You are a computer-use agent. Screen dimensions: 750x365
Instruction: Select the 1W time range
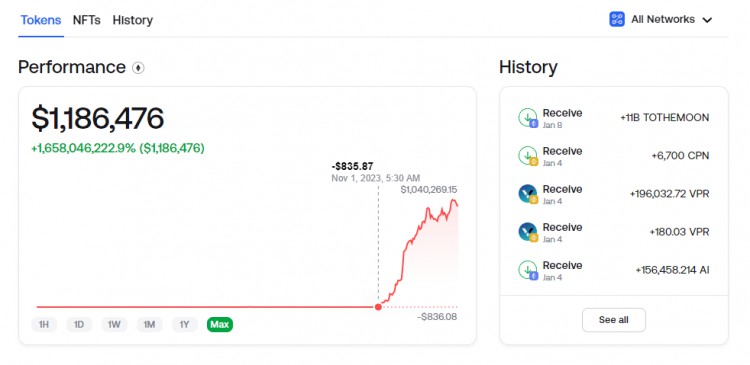click(x=114, y=325)
